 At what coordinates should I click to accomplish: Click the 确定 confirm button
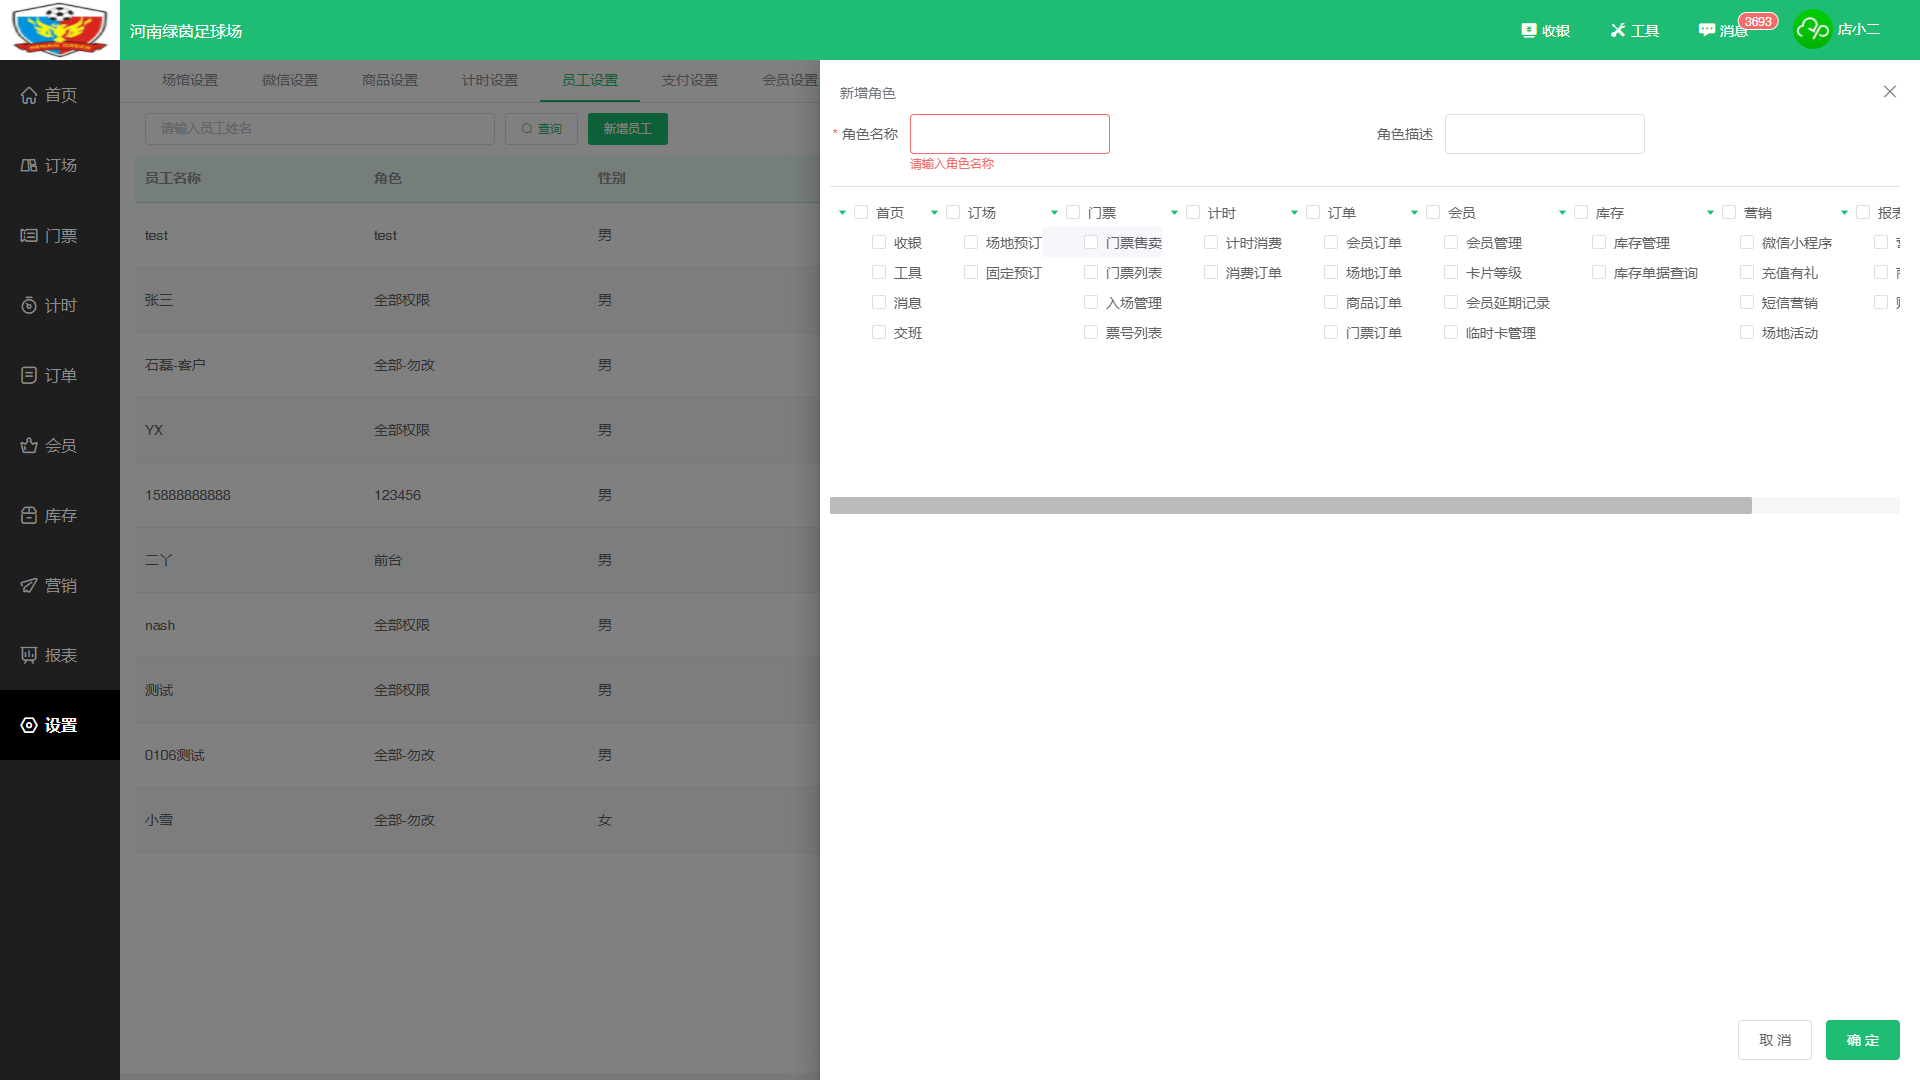1862,1040
